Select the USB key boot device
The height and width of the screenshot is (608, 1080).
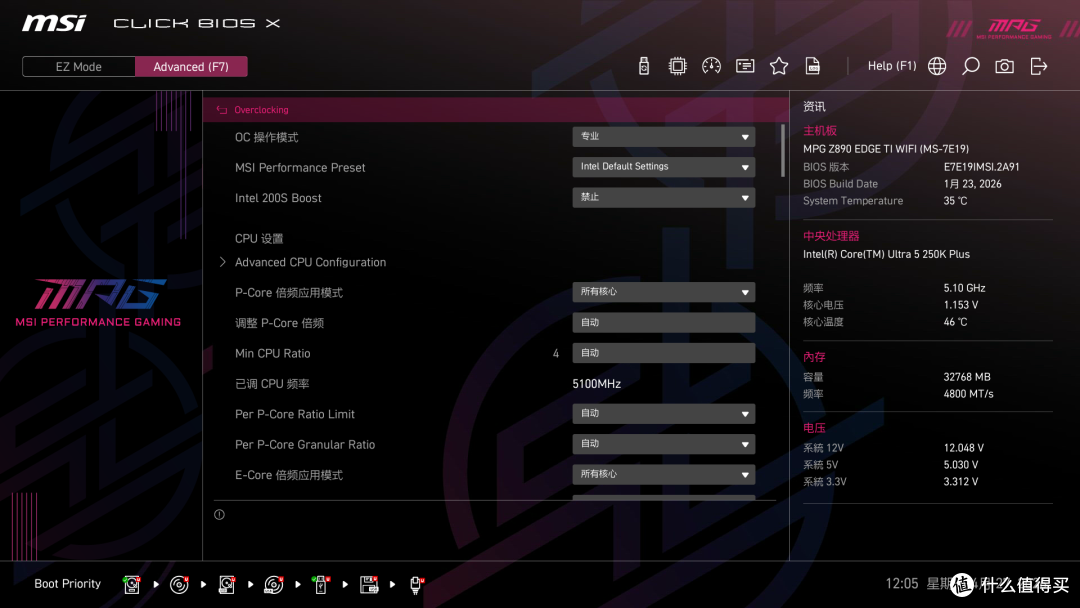pos(320,585)
